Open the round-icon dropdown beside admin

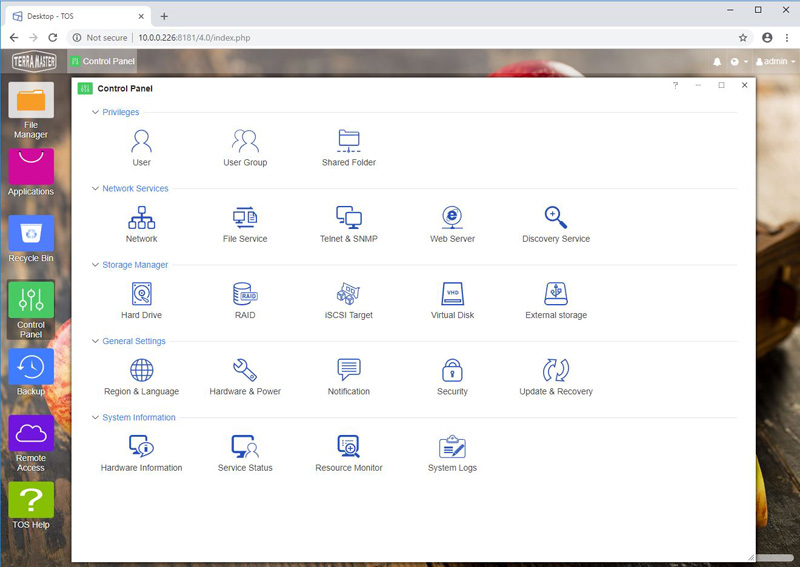(x=739, y=62)
